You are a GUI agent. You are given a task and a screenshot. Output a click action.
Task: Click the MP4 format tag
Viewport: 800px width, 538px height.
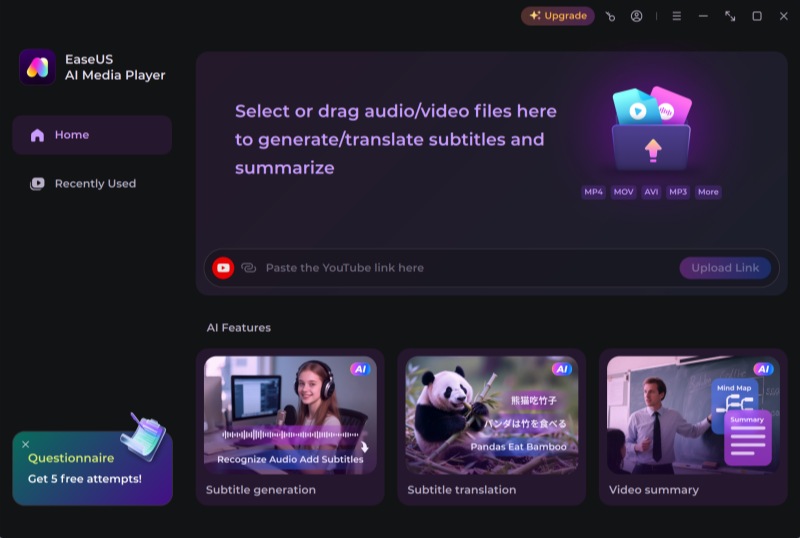tap(593, 192)
